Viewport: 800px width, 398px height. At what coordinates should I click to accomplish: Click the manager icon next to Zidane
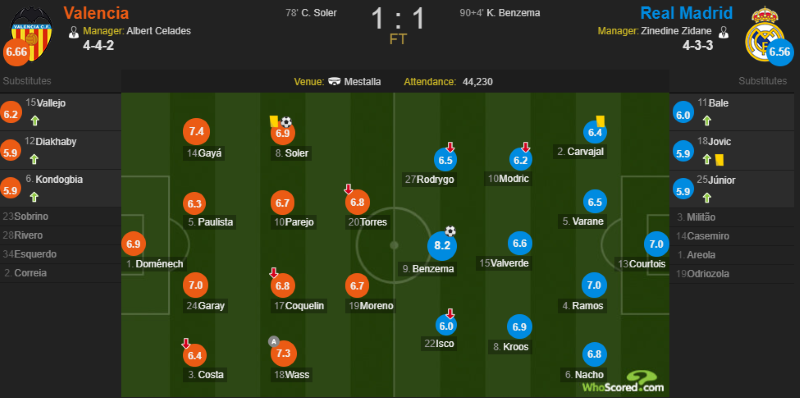tap(723, 32)
